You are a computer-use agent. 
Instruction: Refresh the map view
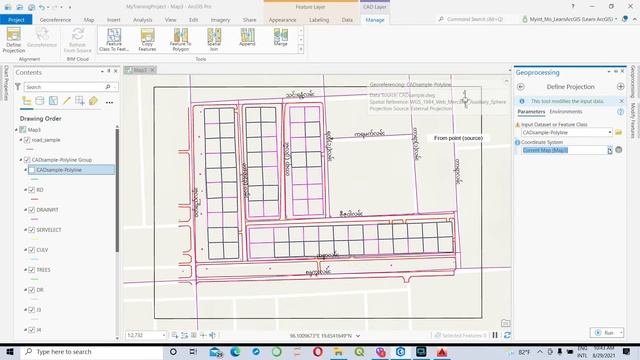point(507,335)
